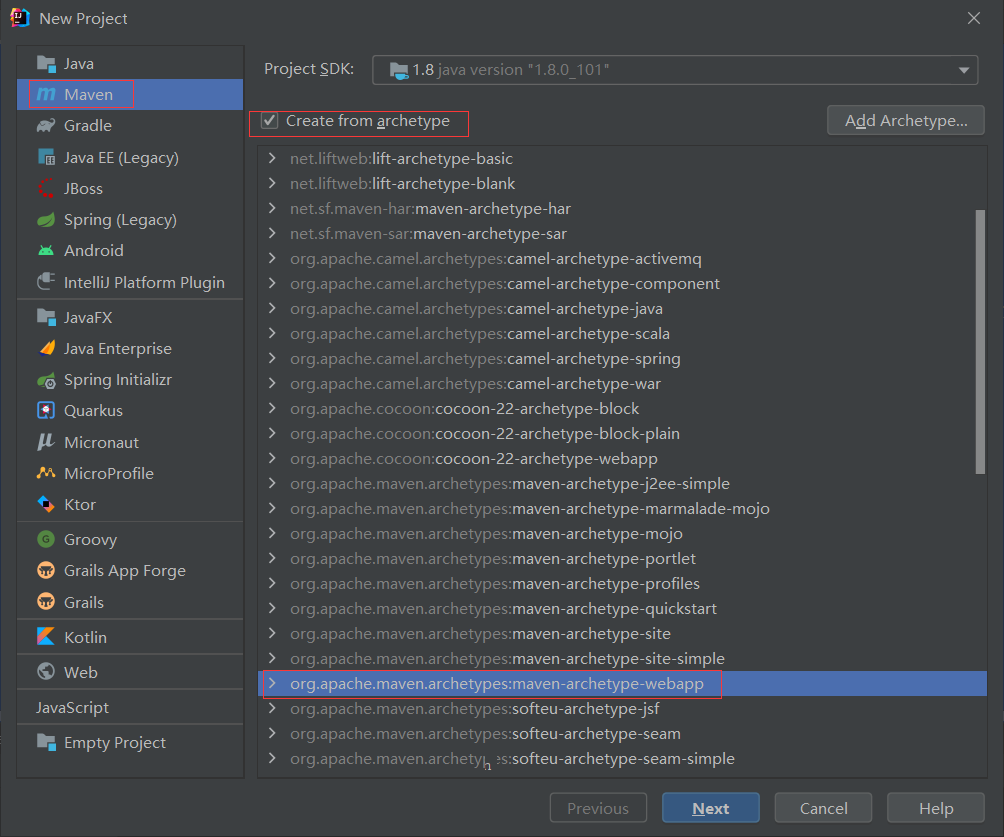Select softeu-archetype-seam-simple row
The width and height of the screenshot is (1004, 837).
pos(622,758)
